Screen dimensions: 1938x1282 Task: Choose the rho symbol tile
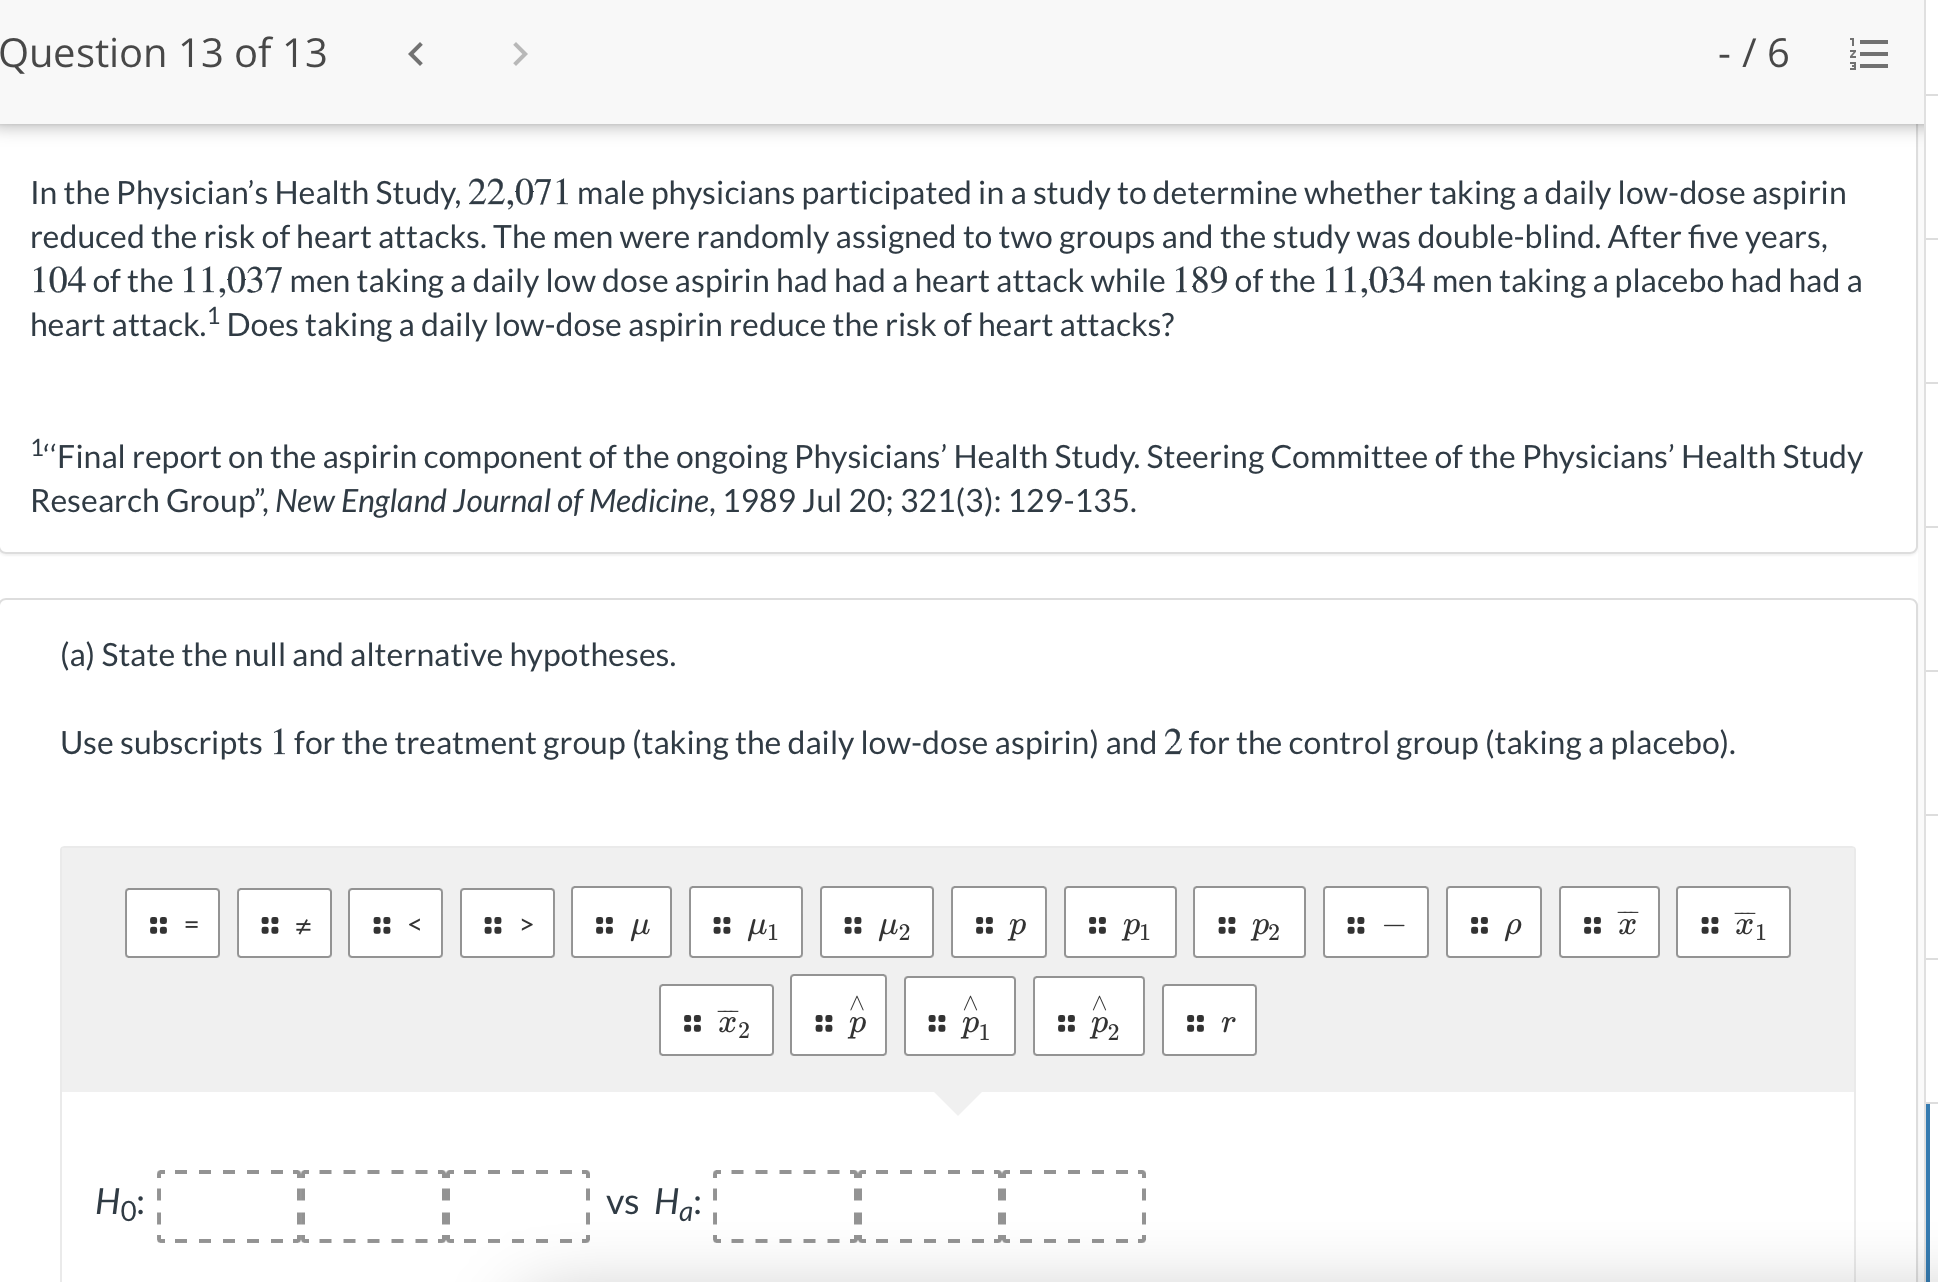(x=1494, y=923)
